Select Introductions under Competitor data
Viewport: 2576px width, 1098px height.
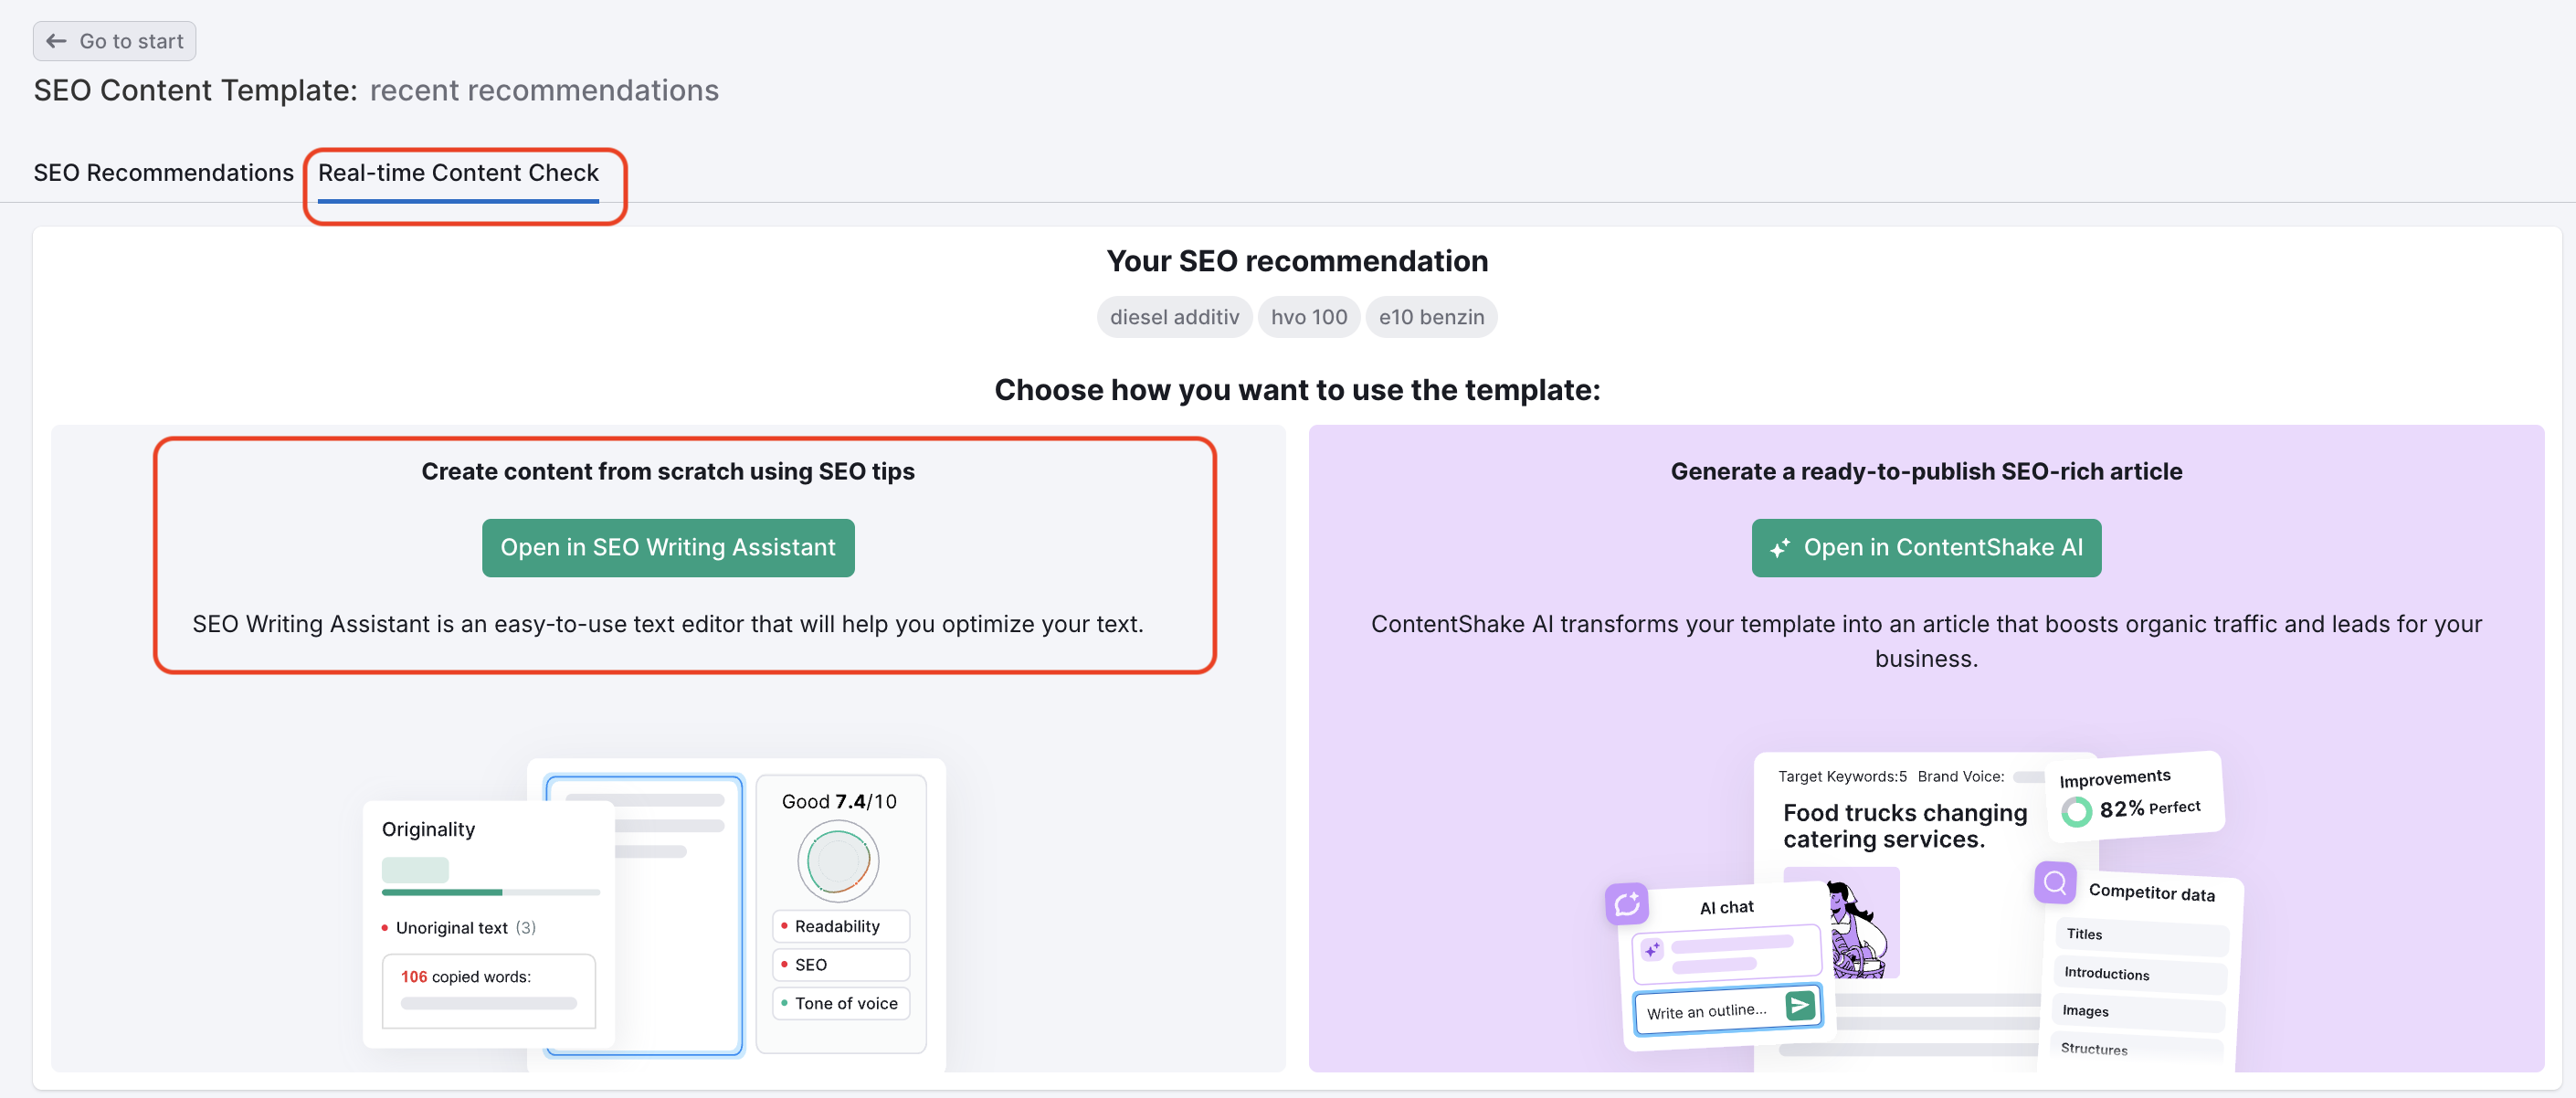click(2141, 973)
